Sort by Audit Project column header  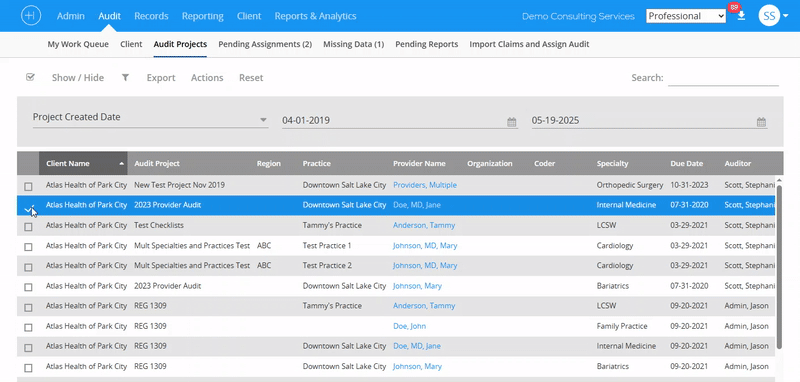157,164
